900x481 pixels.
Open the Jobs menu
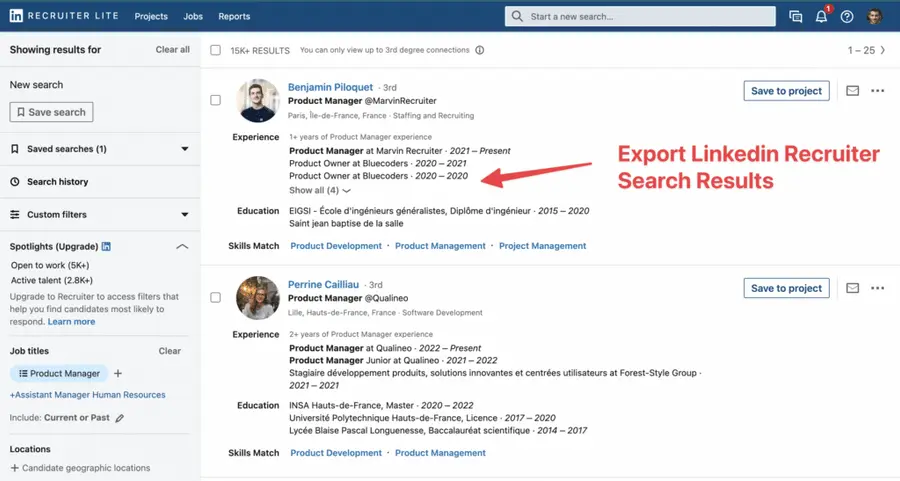[x=193, y=17]
